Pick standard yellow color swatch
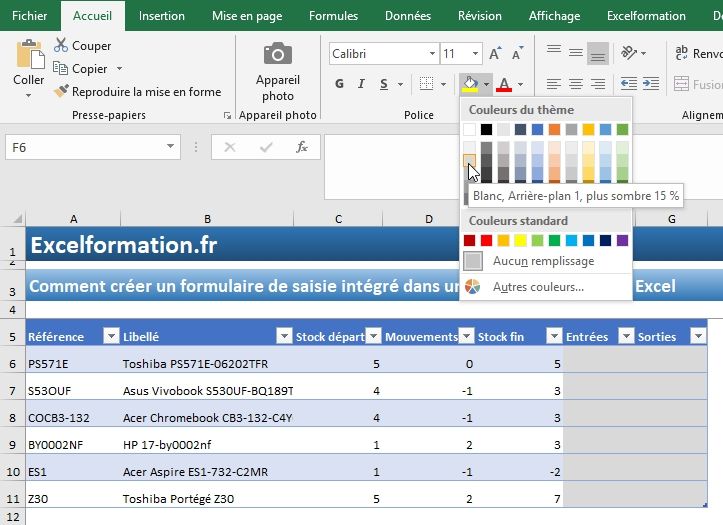Viewport: 723px width, 525px height. [521, 240]
